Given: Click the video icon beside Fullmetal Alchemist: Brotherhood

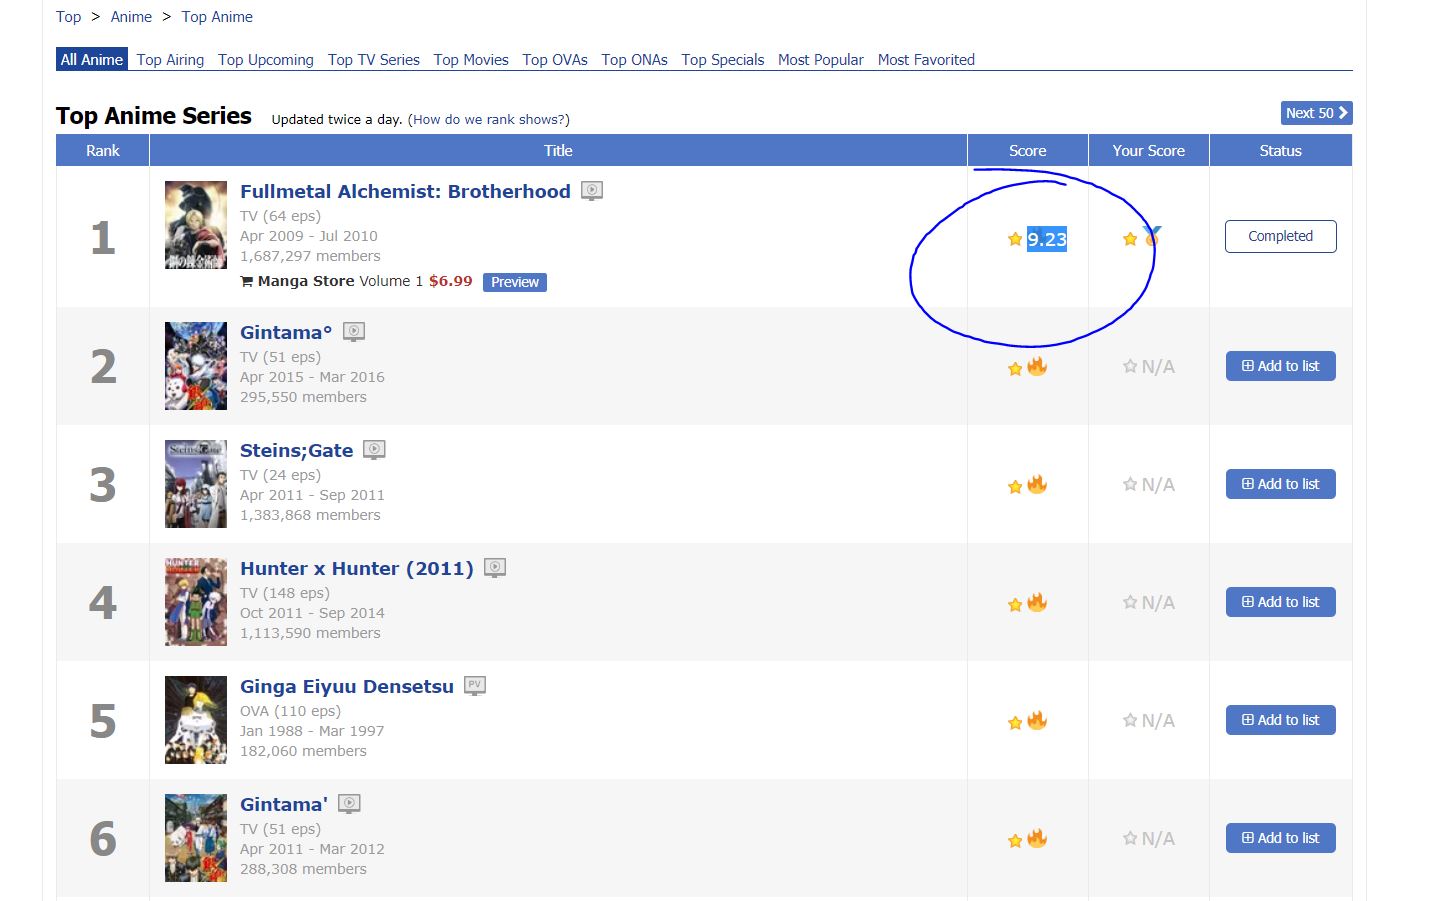Looking at the screenshot, I should (592, 190).
